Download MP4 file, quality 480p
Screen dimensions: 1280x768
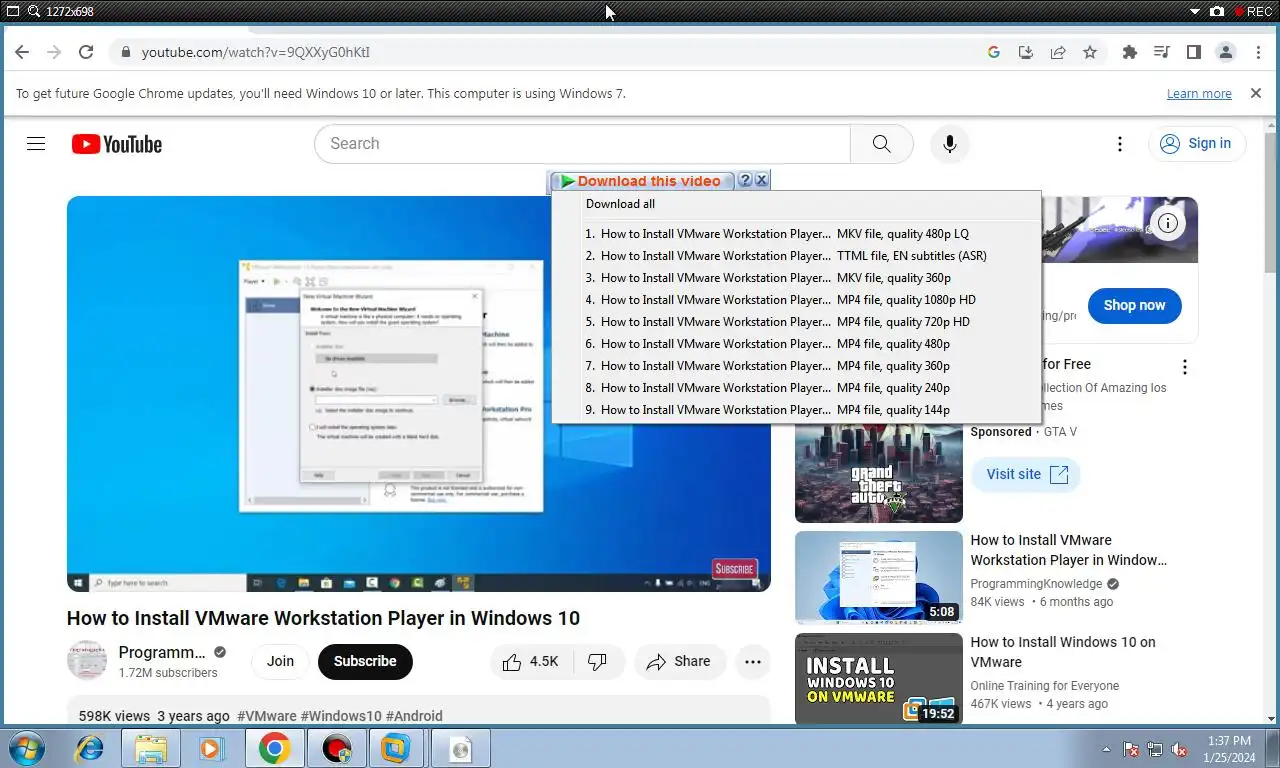(795, 344)
